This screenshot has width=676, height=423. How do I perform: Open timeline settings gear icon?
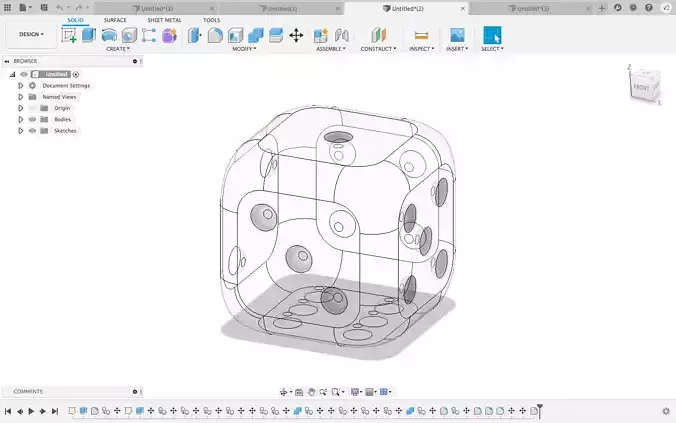click(666, 411)
